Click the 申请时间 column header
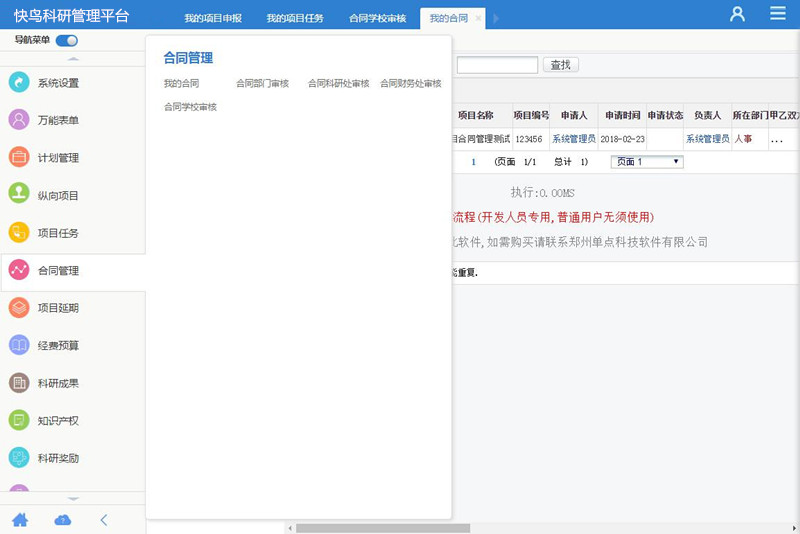Viewport: 800px width, 534px height. coord(622,115)
